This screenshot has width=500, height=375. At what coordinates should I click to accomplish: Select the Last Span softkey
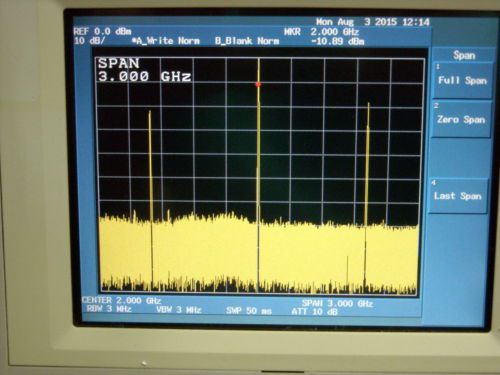(x=458, y=196)
